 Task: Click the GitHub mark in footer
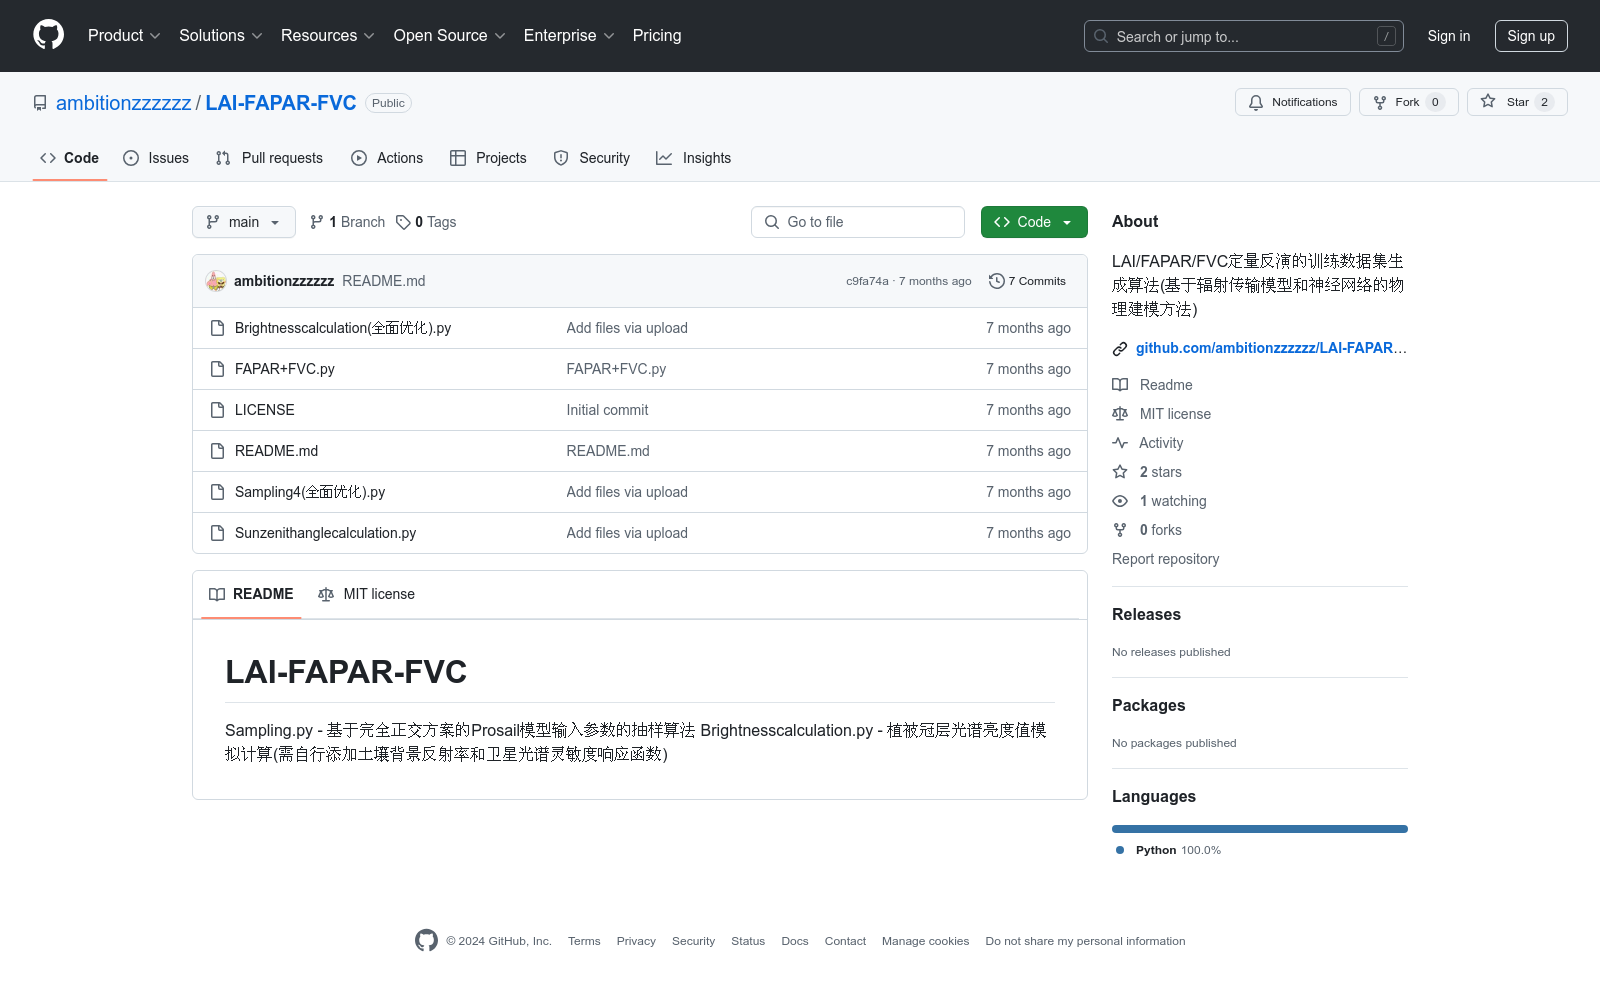[x=426, y=940]
